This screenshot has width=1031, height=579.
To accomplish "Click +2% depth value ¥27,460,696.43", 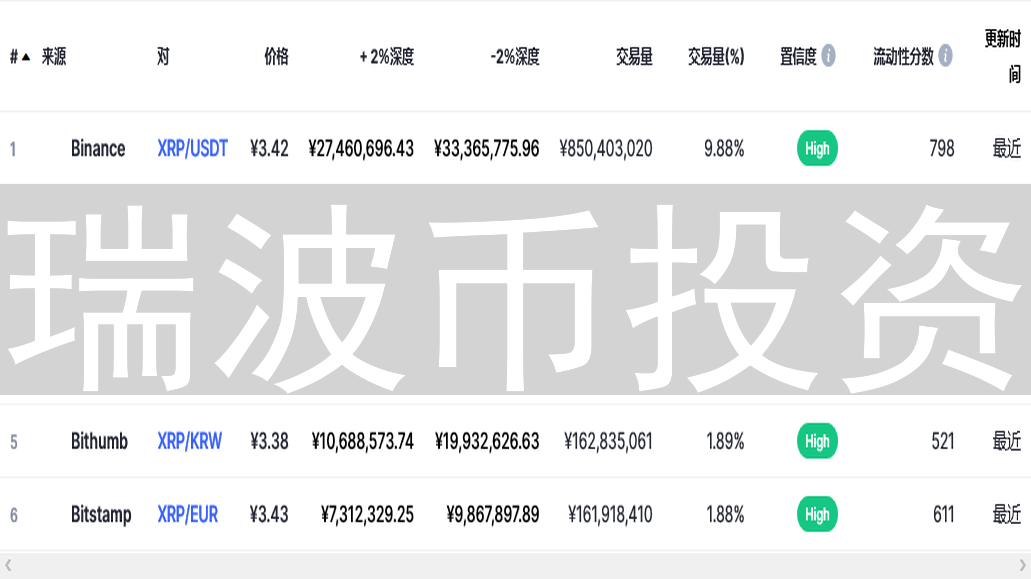I will coord(362,149).
